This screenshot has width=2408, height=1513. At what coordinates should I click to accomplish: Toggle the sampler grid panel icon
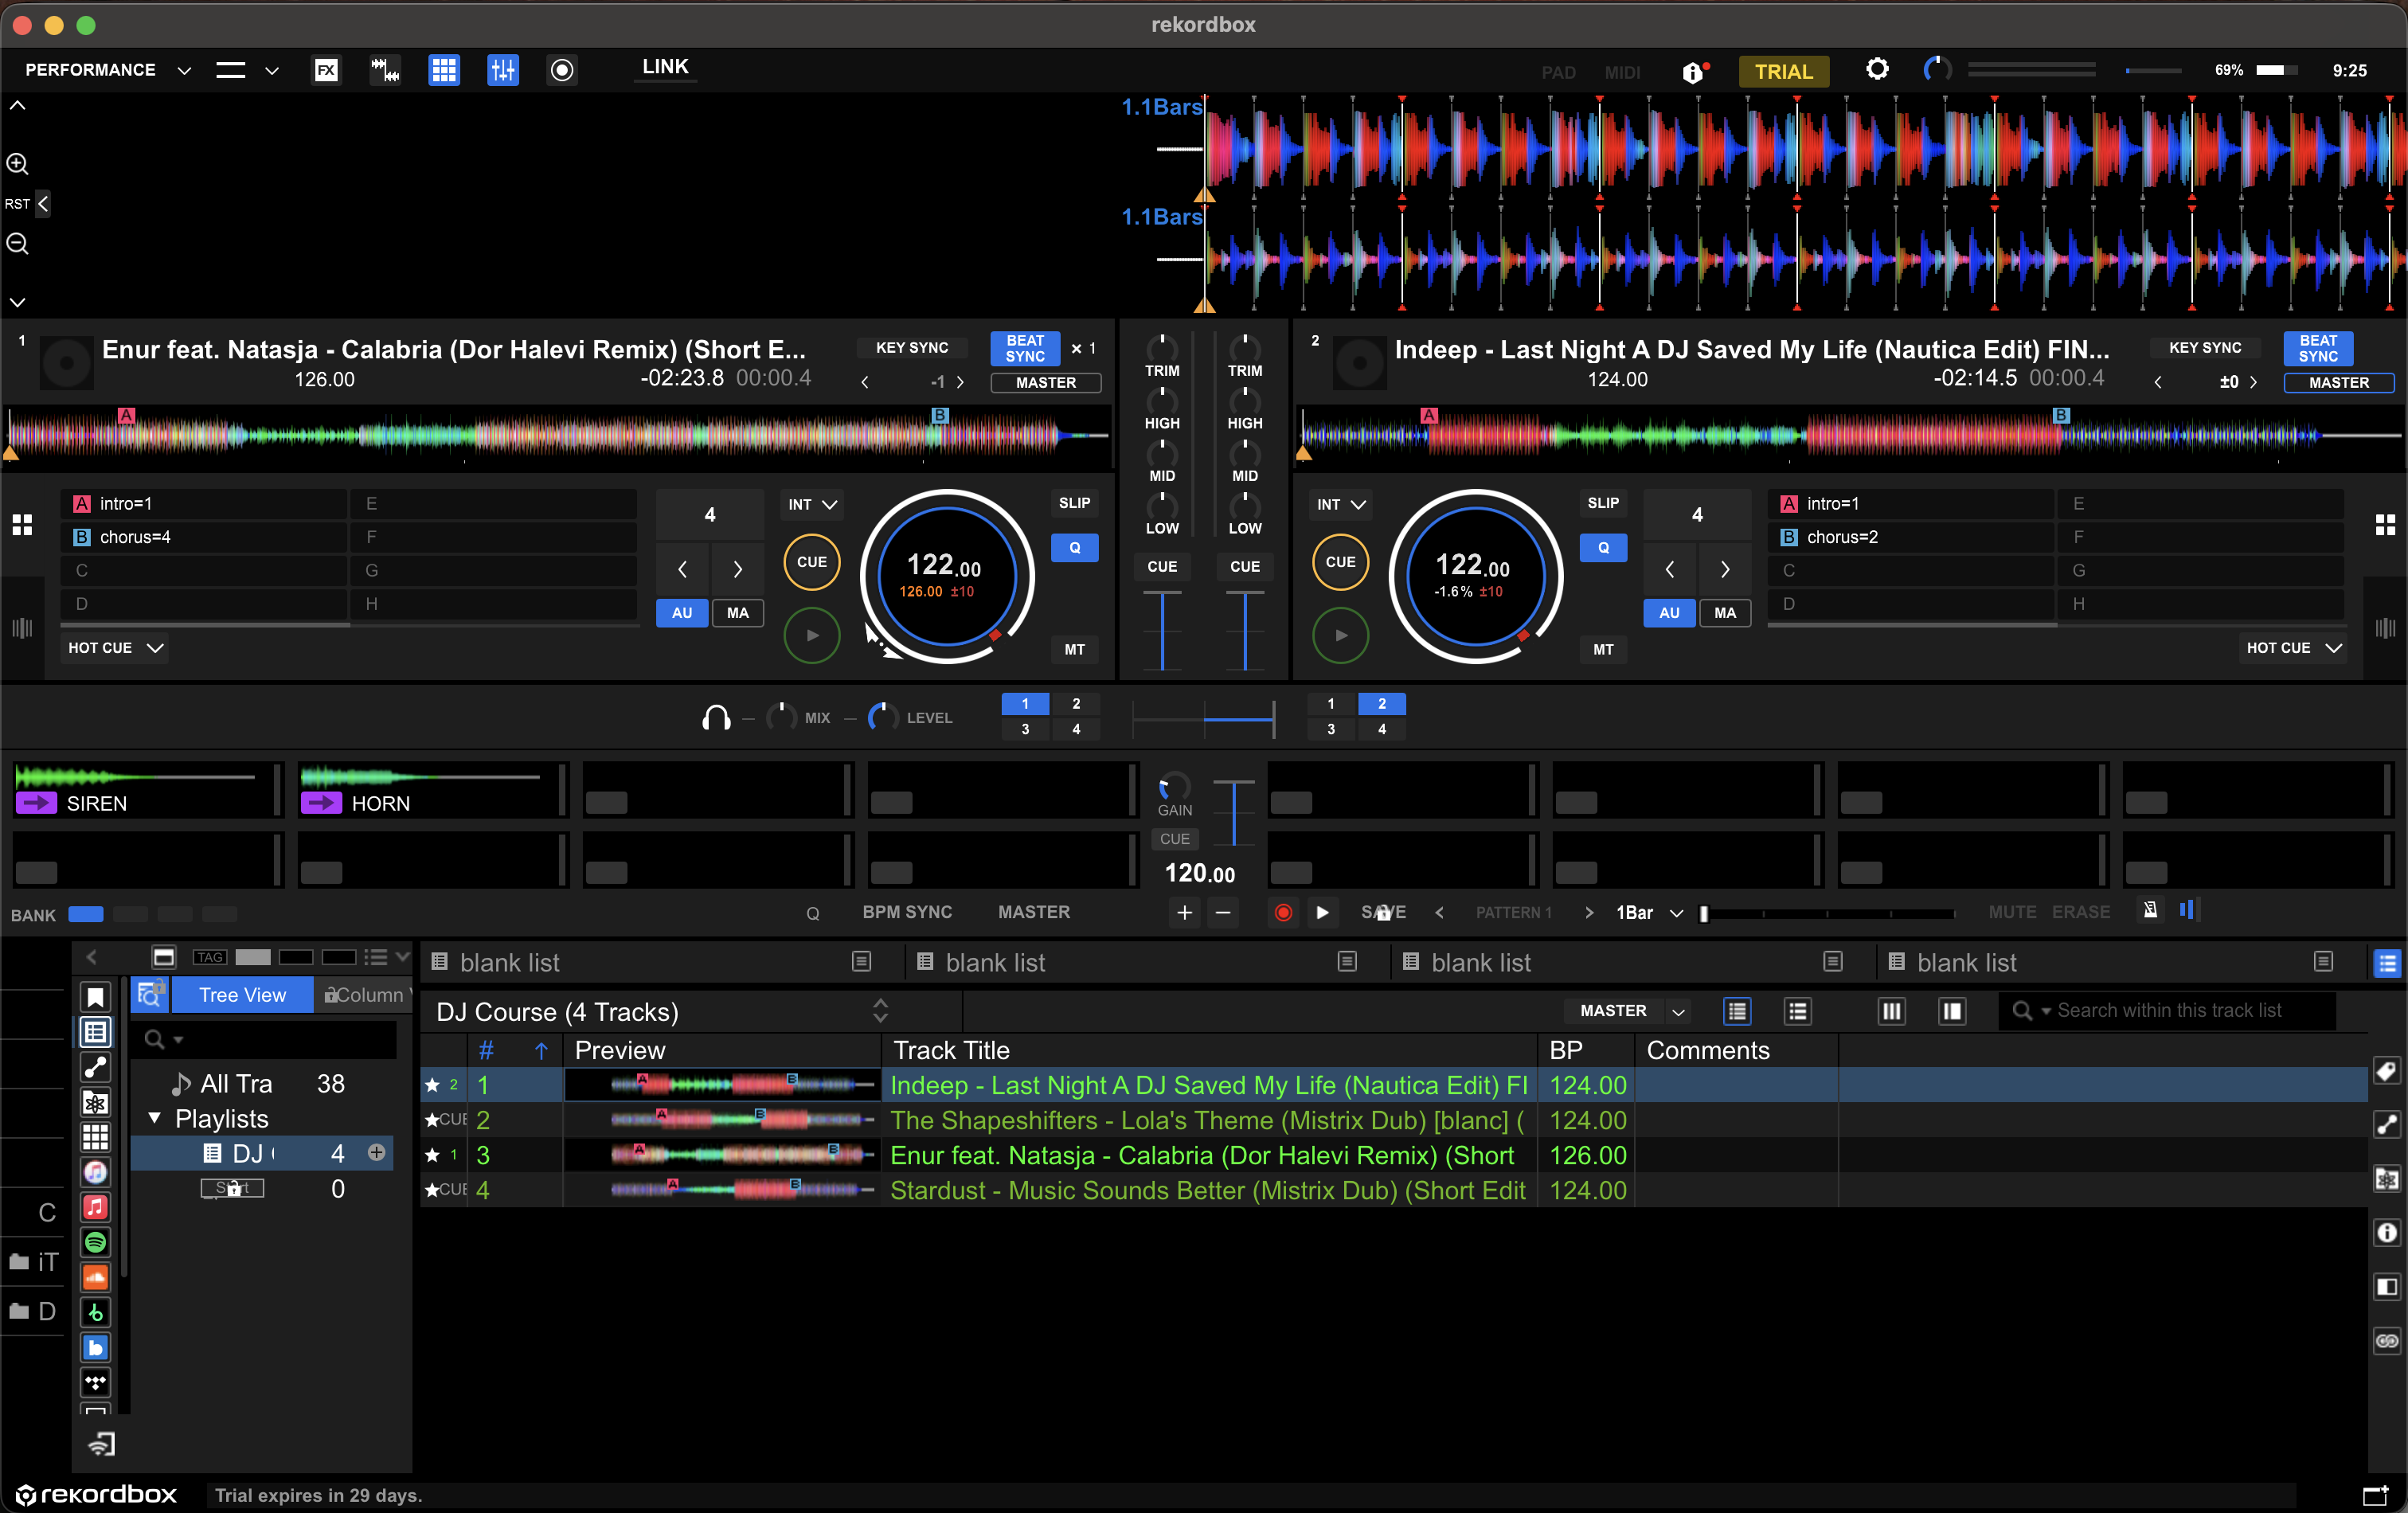coord(444,70)
